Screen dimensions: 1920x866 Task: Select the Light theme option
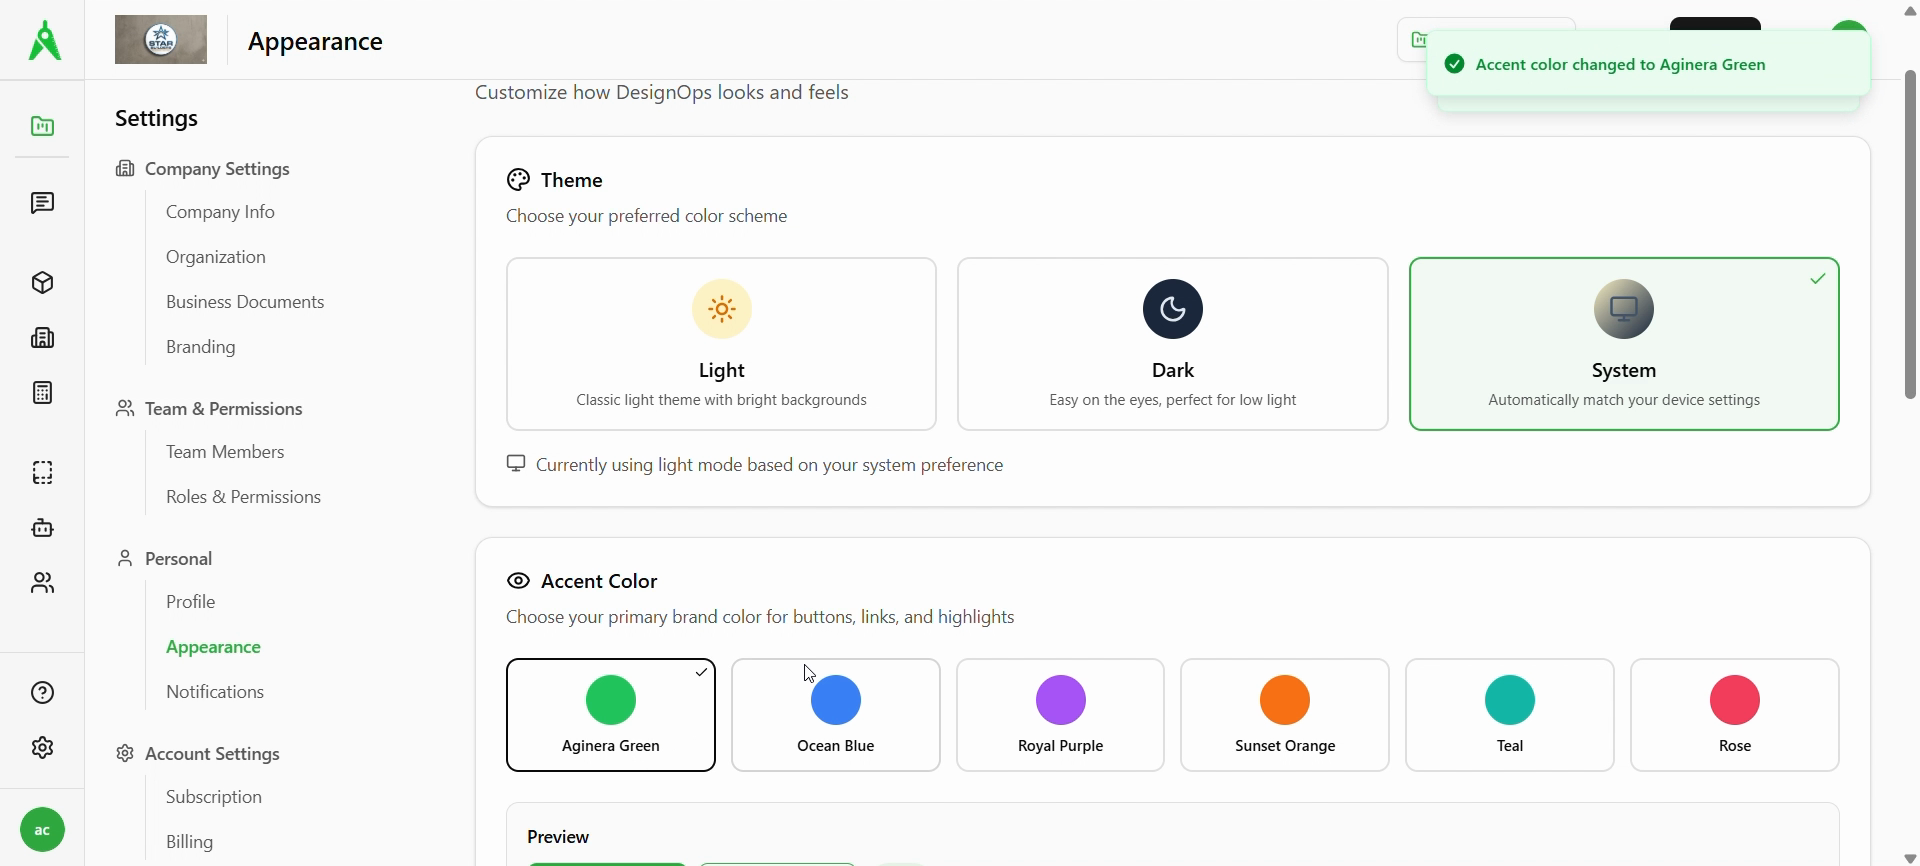click(x=721, y=344)
